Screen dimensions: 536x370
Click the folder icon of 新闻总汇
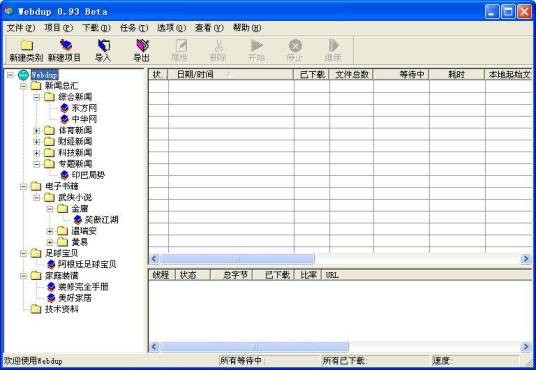coord(36,85)
